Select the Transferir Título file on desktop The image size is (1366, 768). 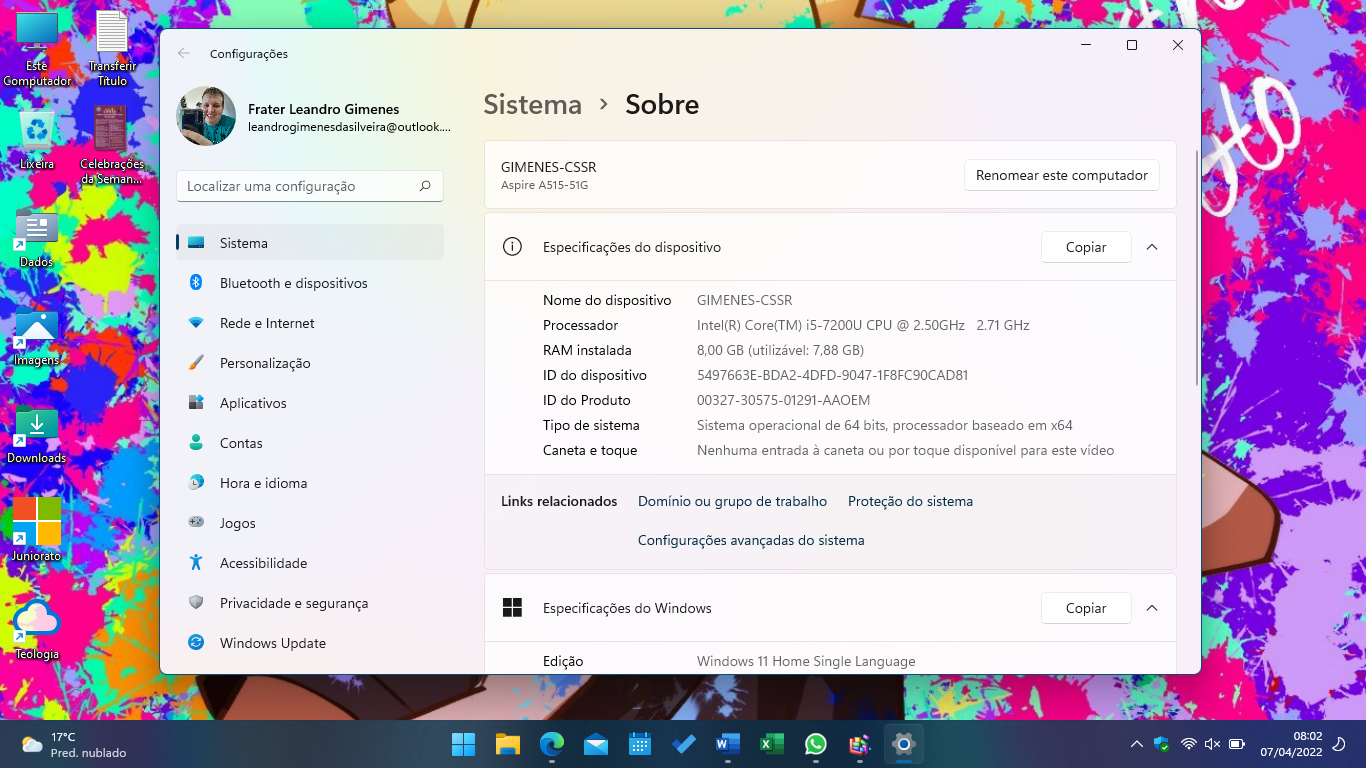pos(112,48)
